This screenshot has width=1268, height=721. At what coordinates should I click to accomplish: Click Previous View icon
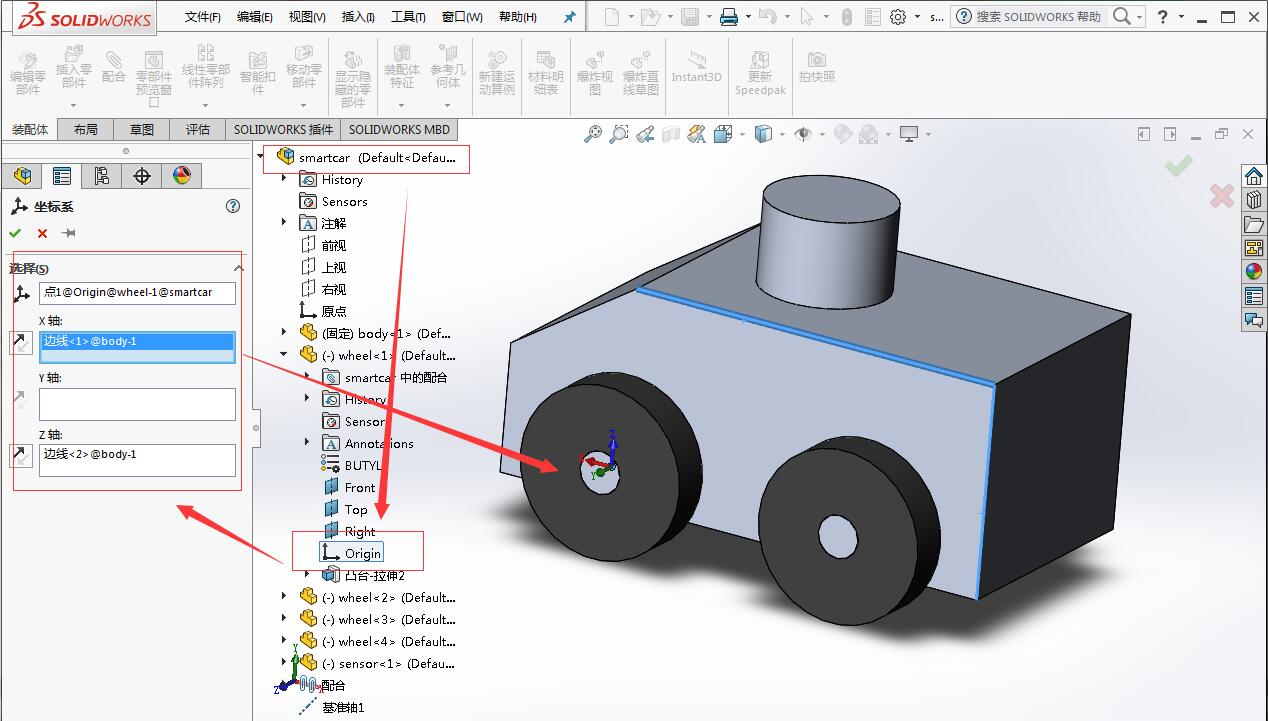pos(645,134)
